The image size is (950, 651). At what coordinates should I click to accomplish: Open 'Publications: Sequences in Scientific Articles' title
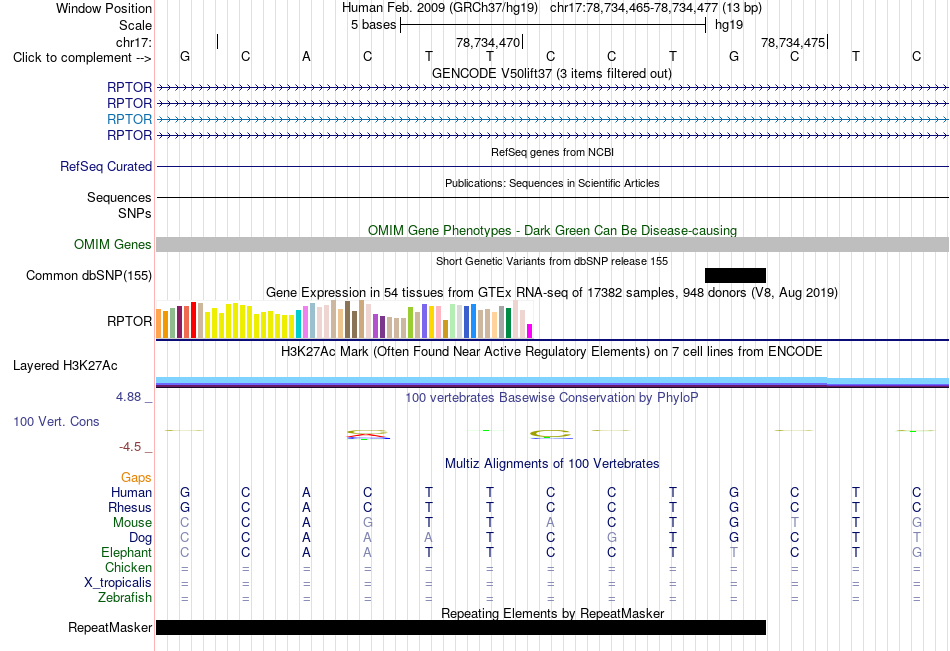[x=552, y=183]
